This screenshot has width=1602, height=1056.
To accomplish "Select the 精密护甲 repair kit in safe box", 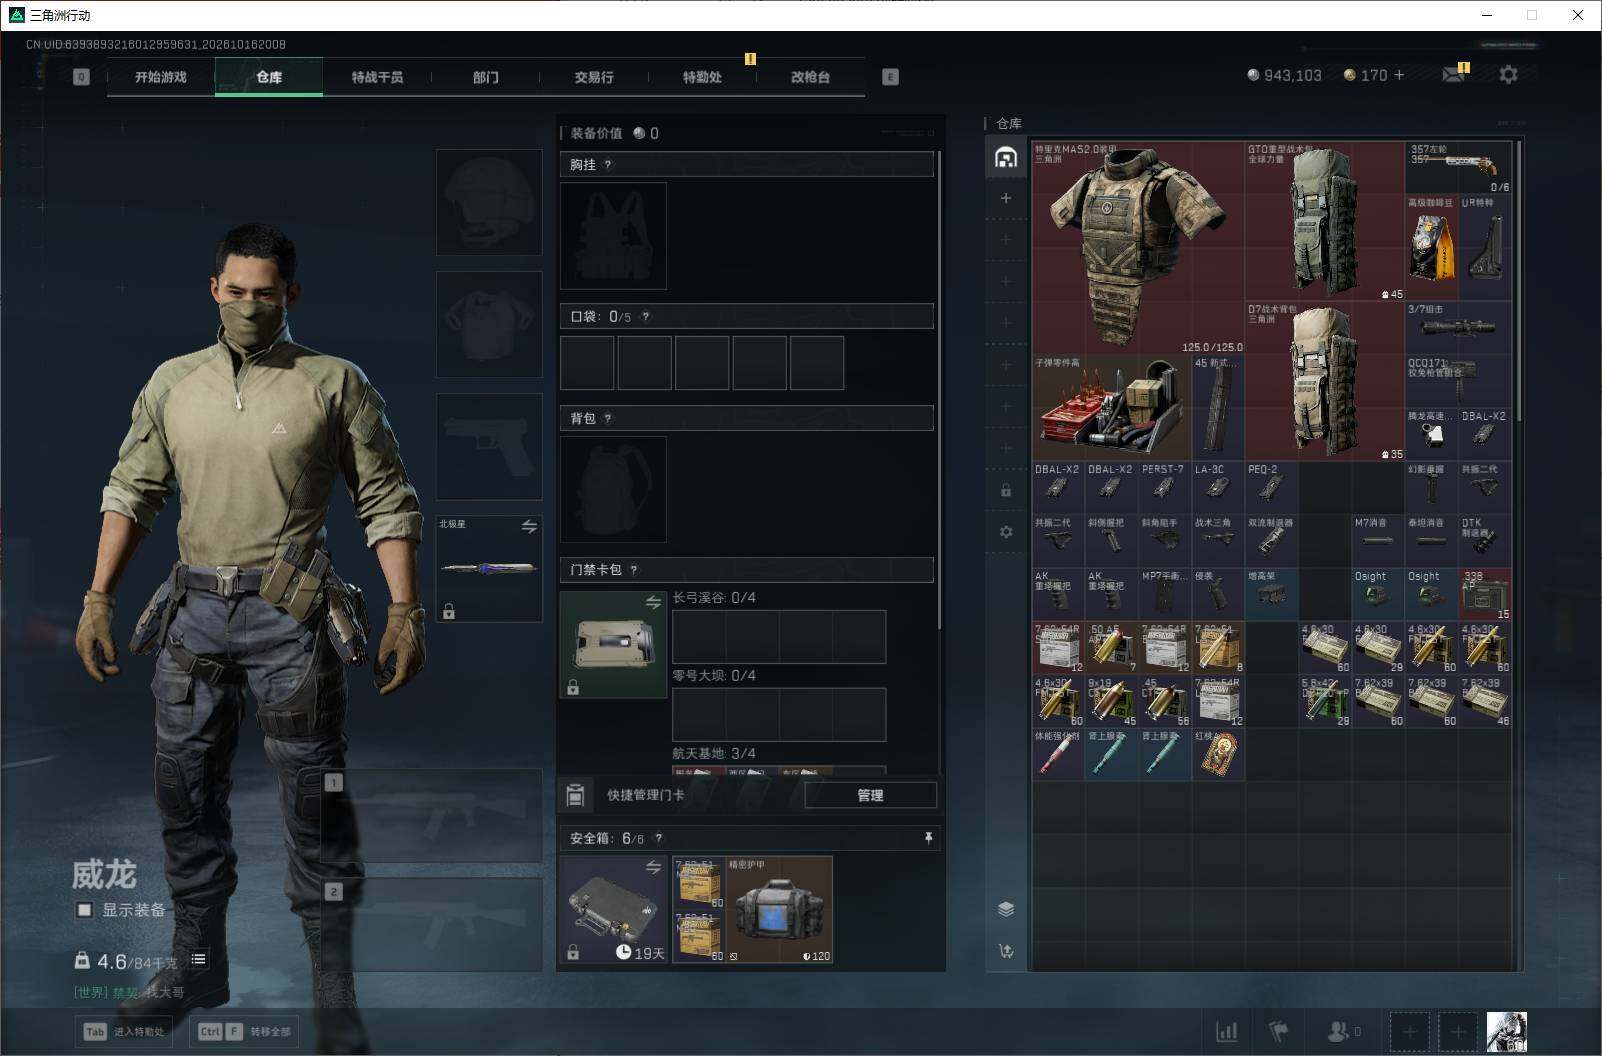I will coord(779,910).
